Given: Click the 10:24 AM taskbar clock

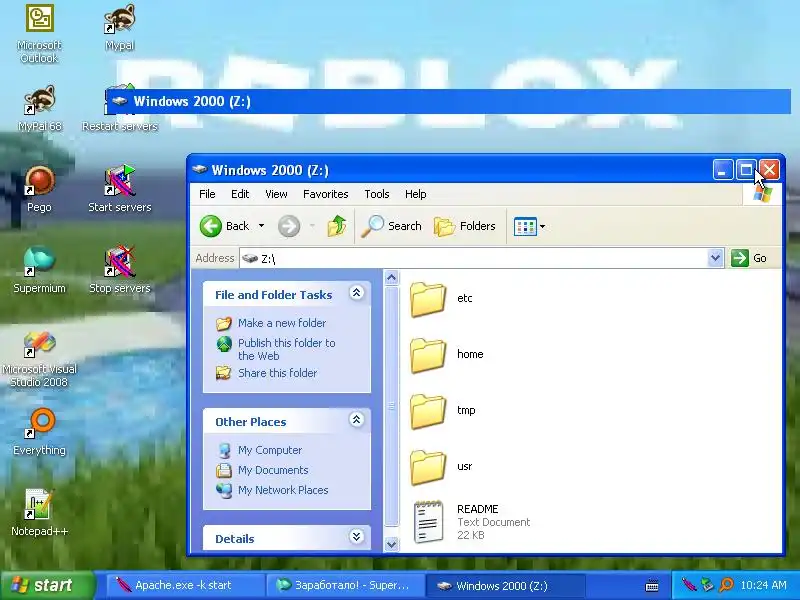Looking at the screenshot, I should click(x=763, y=585).
